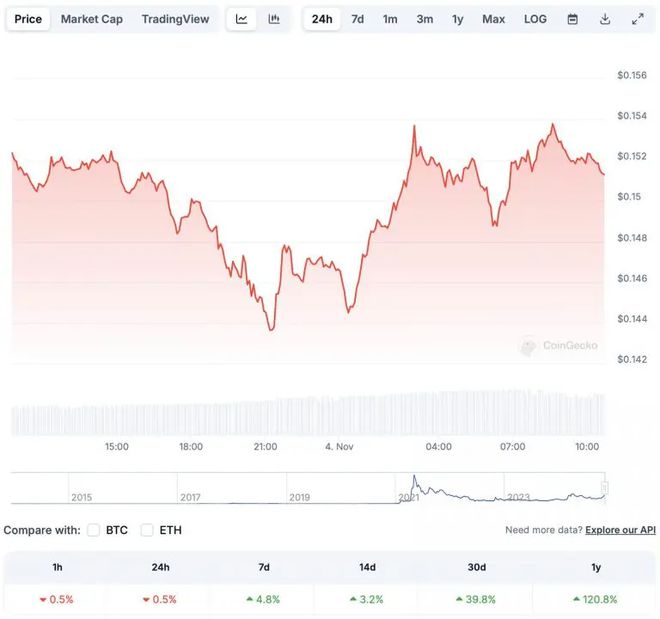
Task: Open the calendar date range picker
Action: click(572, 19)
